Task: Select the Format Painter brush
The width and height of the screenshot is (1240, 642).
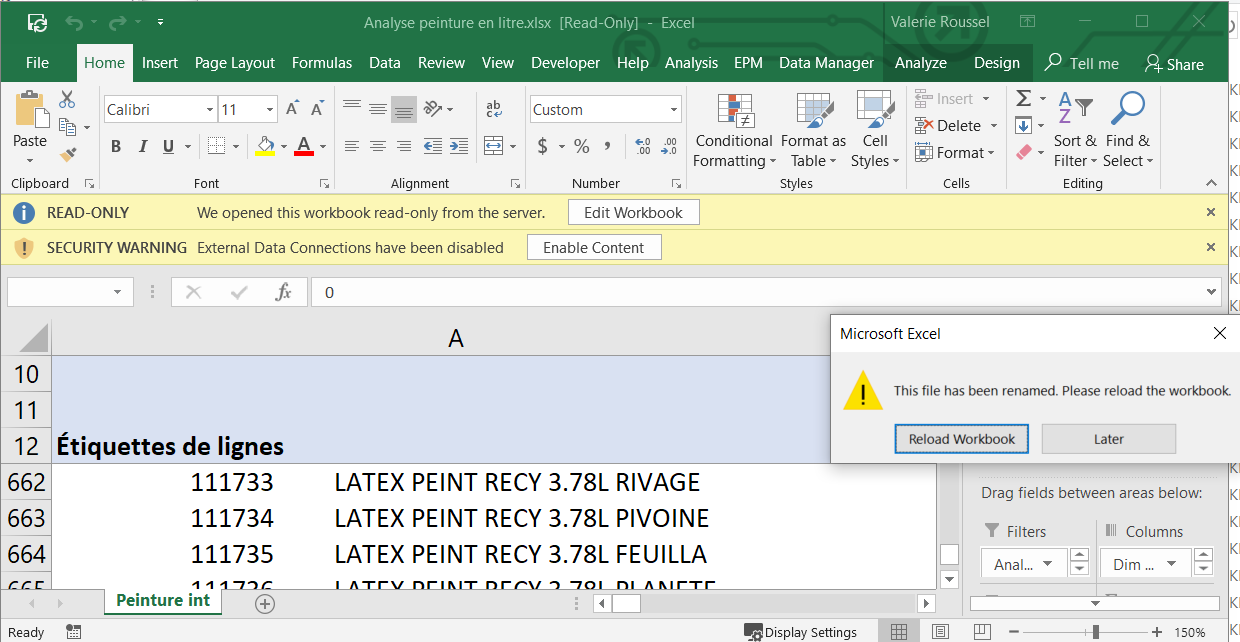Action: pos(67,154)
